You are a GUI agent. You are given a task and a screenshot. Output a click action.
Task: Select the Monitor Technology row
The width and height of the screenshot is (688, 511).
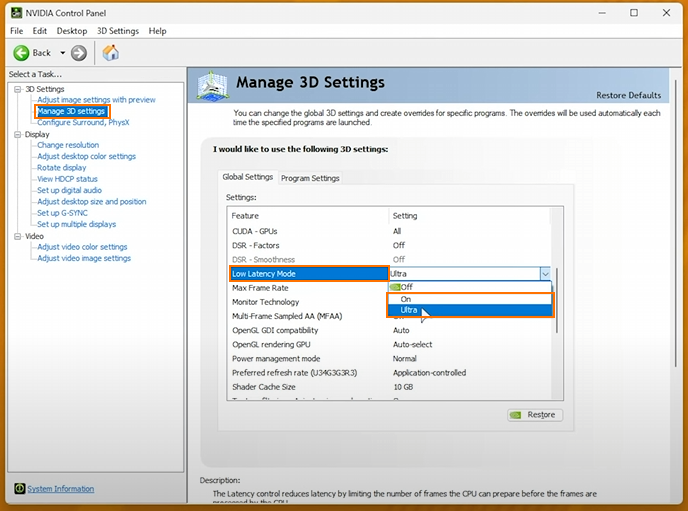pos(309,302)
